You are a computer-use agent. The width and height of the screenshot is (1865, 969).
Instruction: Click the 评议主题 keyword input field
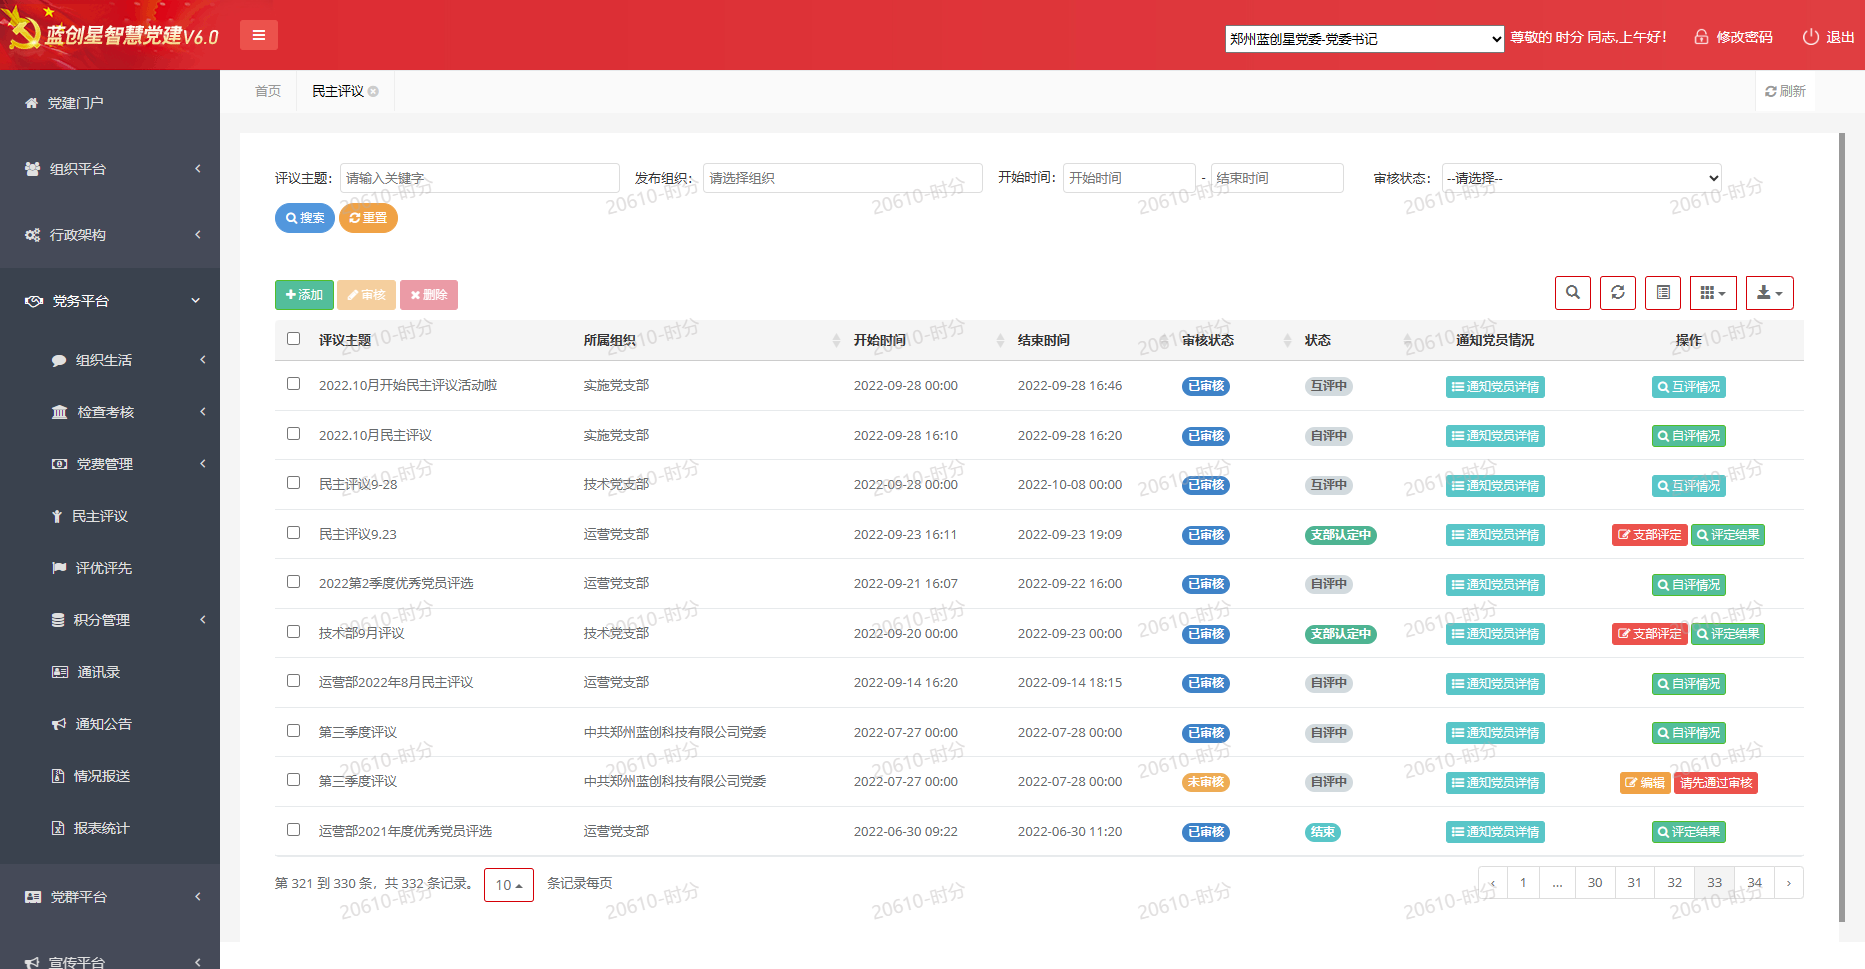480,178
